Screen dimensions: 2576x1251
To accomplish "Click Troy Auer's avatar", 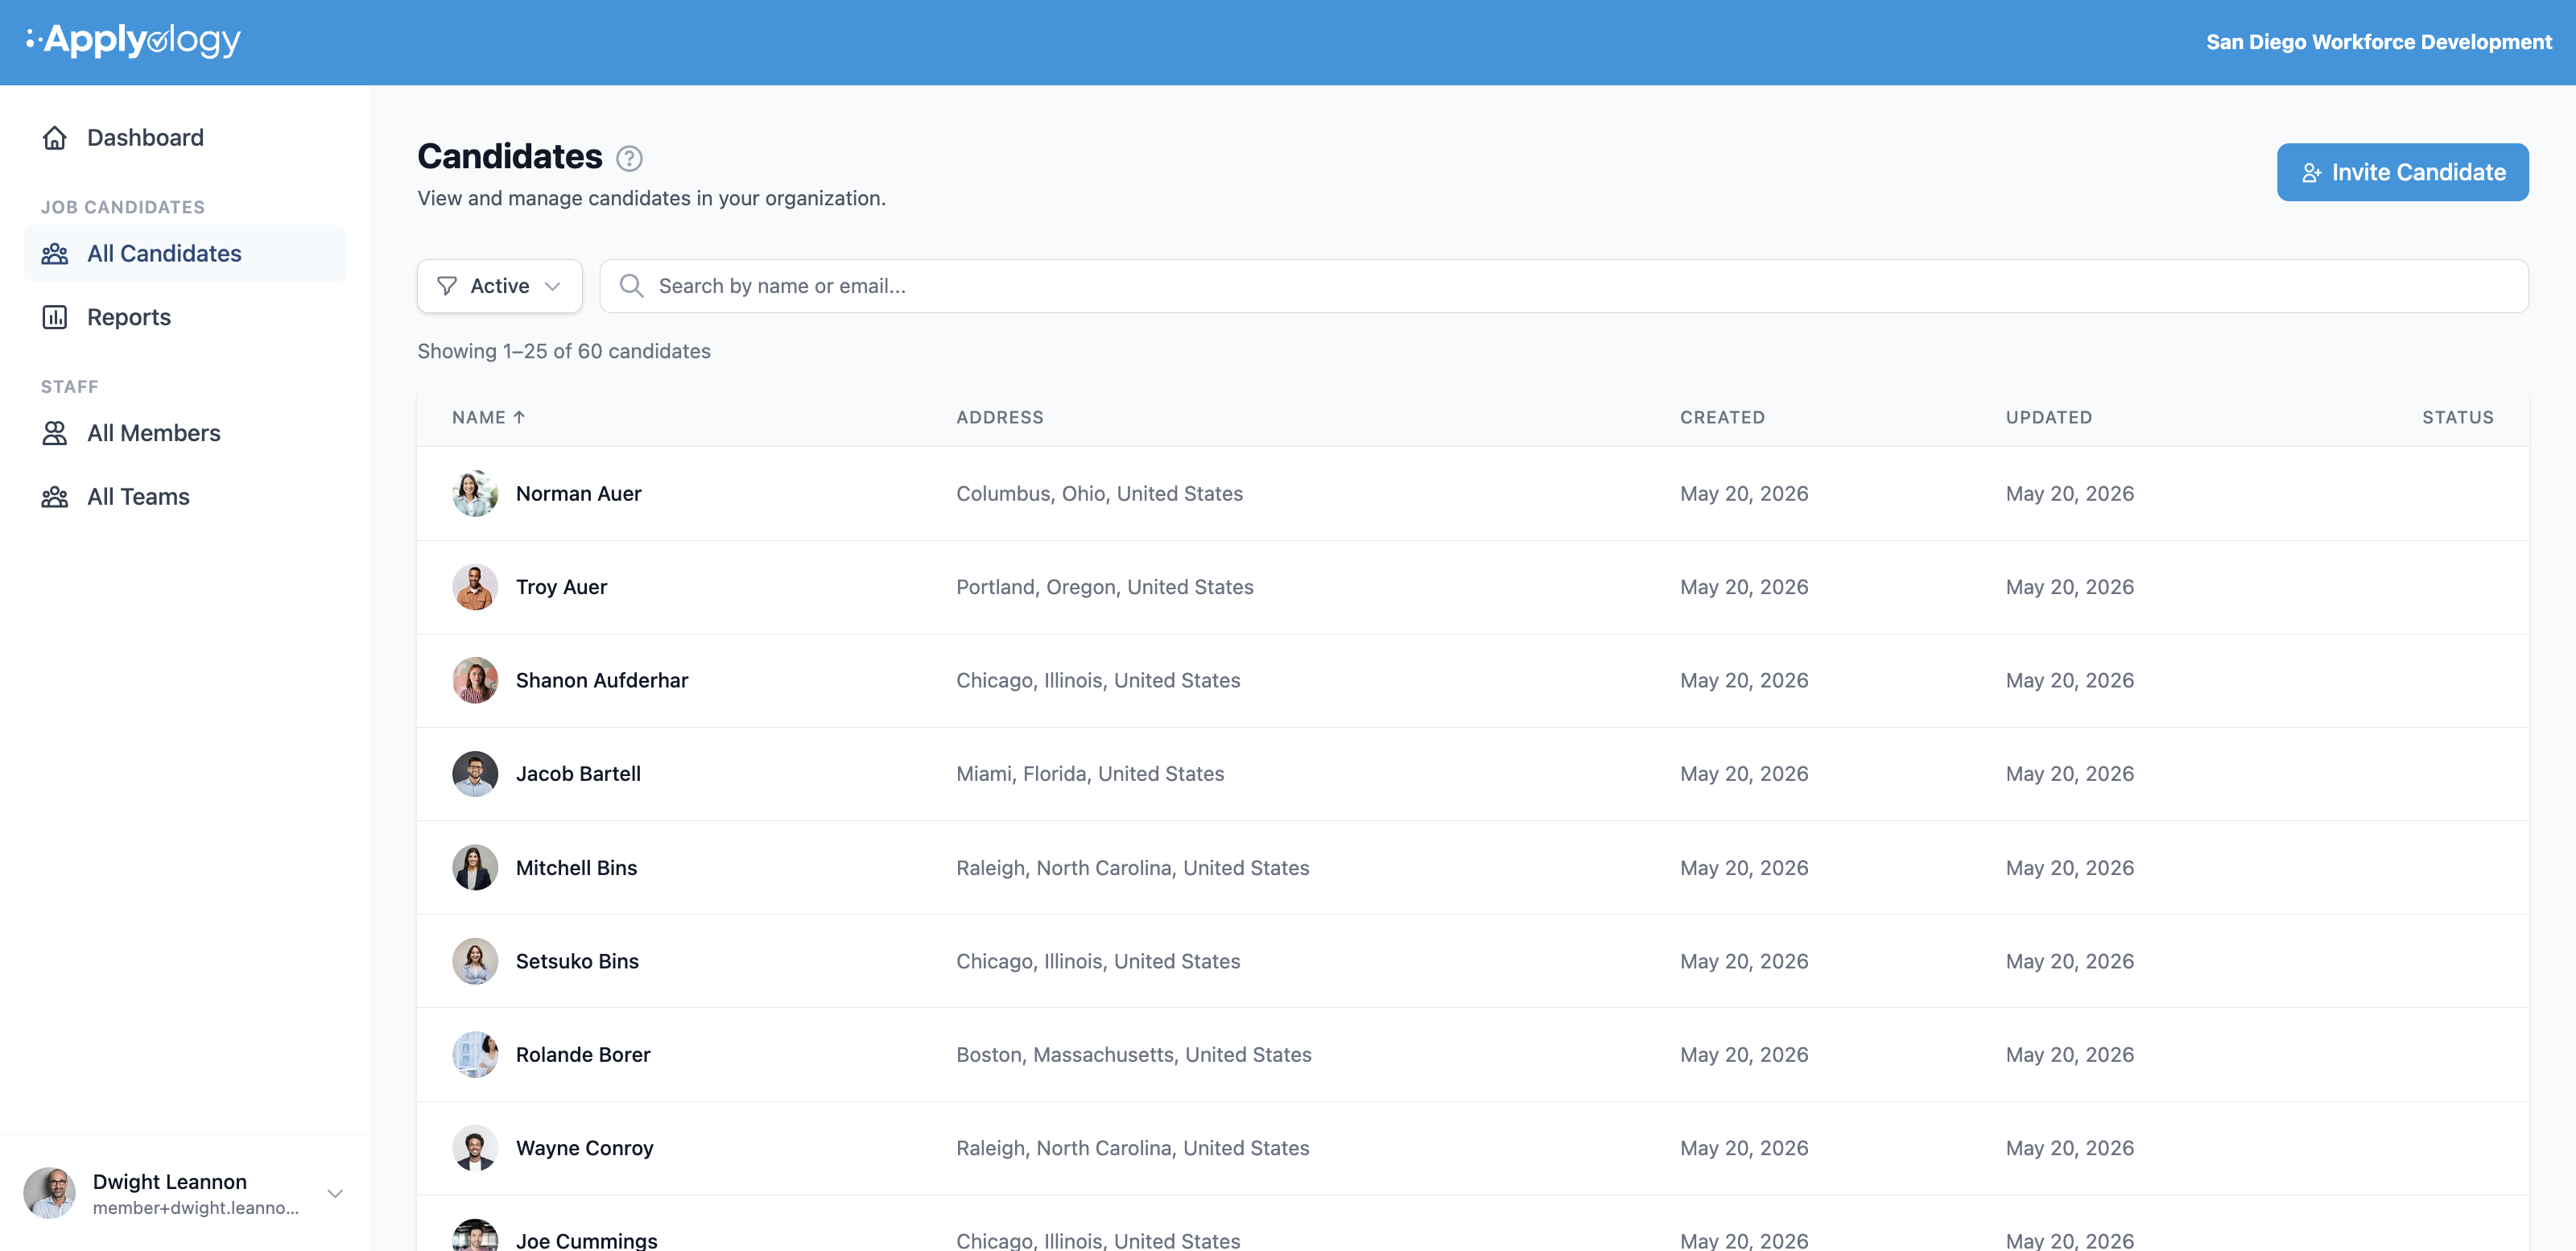I will [475, 587].
